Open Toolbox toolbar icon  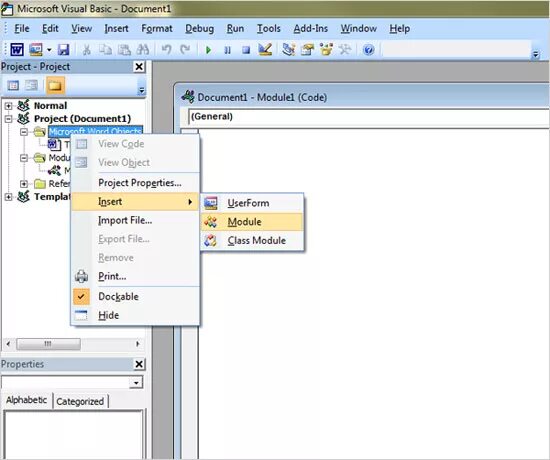coord(345,50)
